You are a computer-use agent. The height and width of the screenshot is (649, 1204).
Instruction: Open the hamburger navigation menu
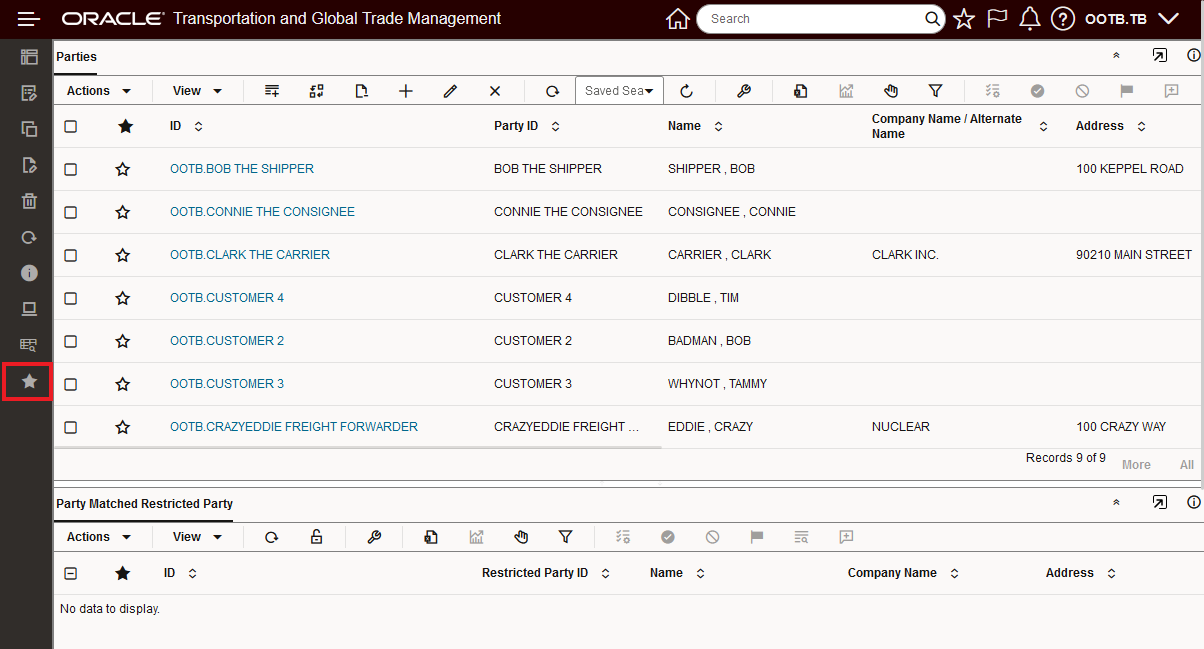(29, 18)
